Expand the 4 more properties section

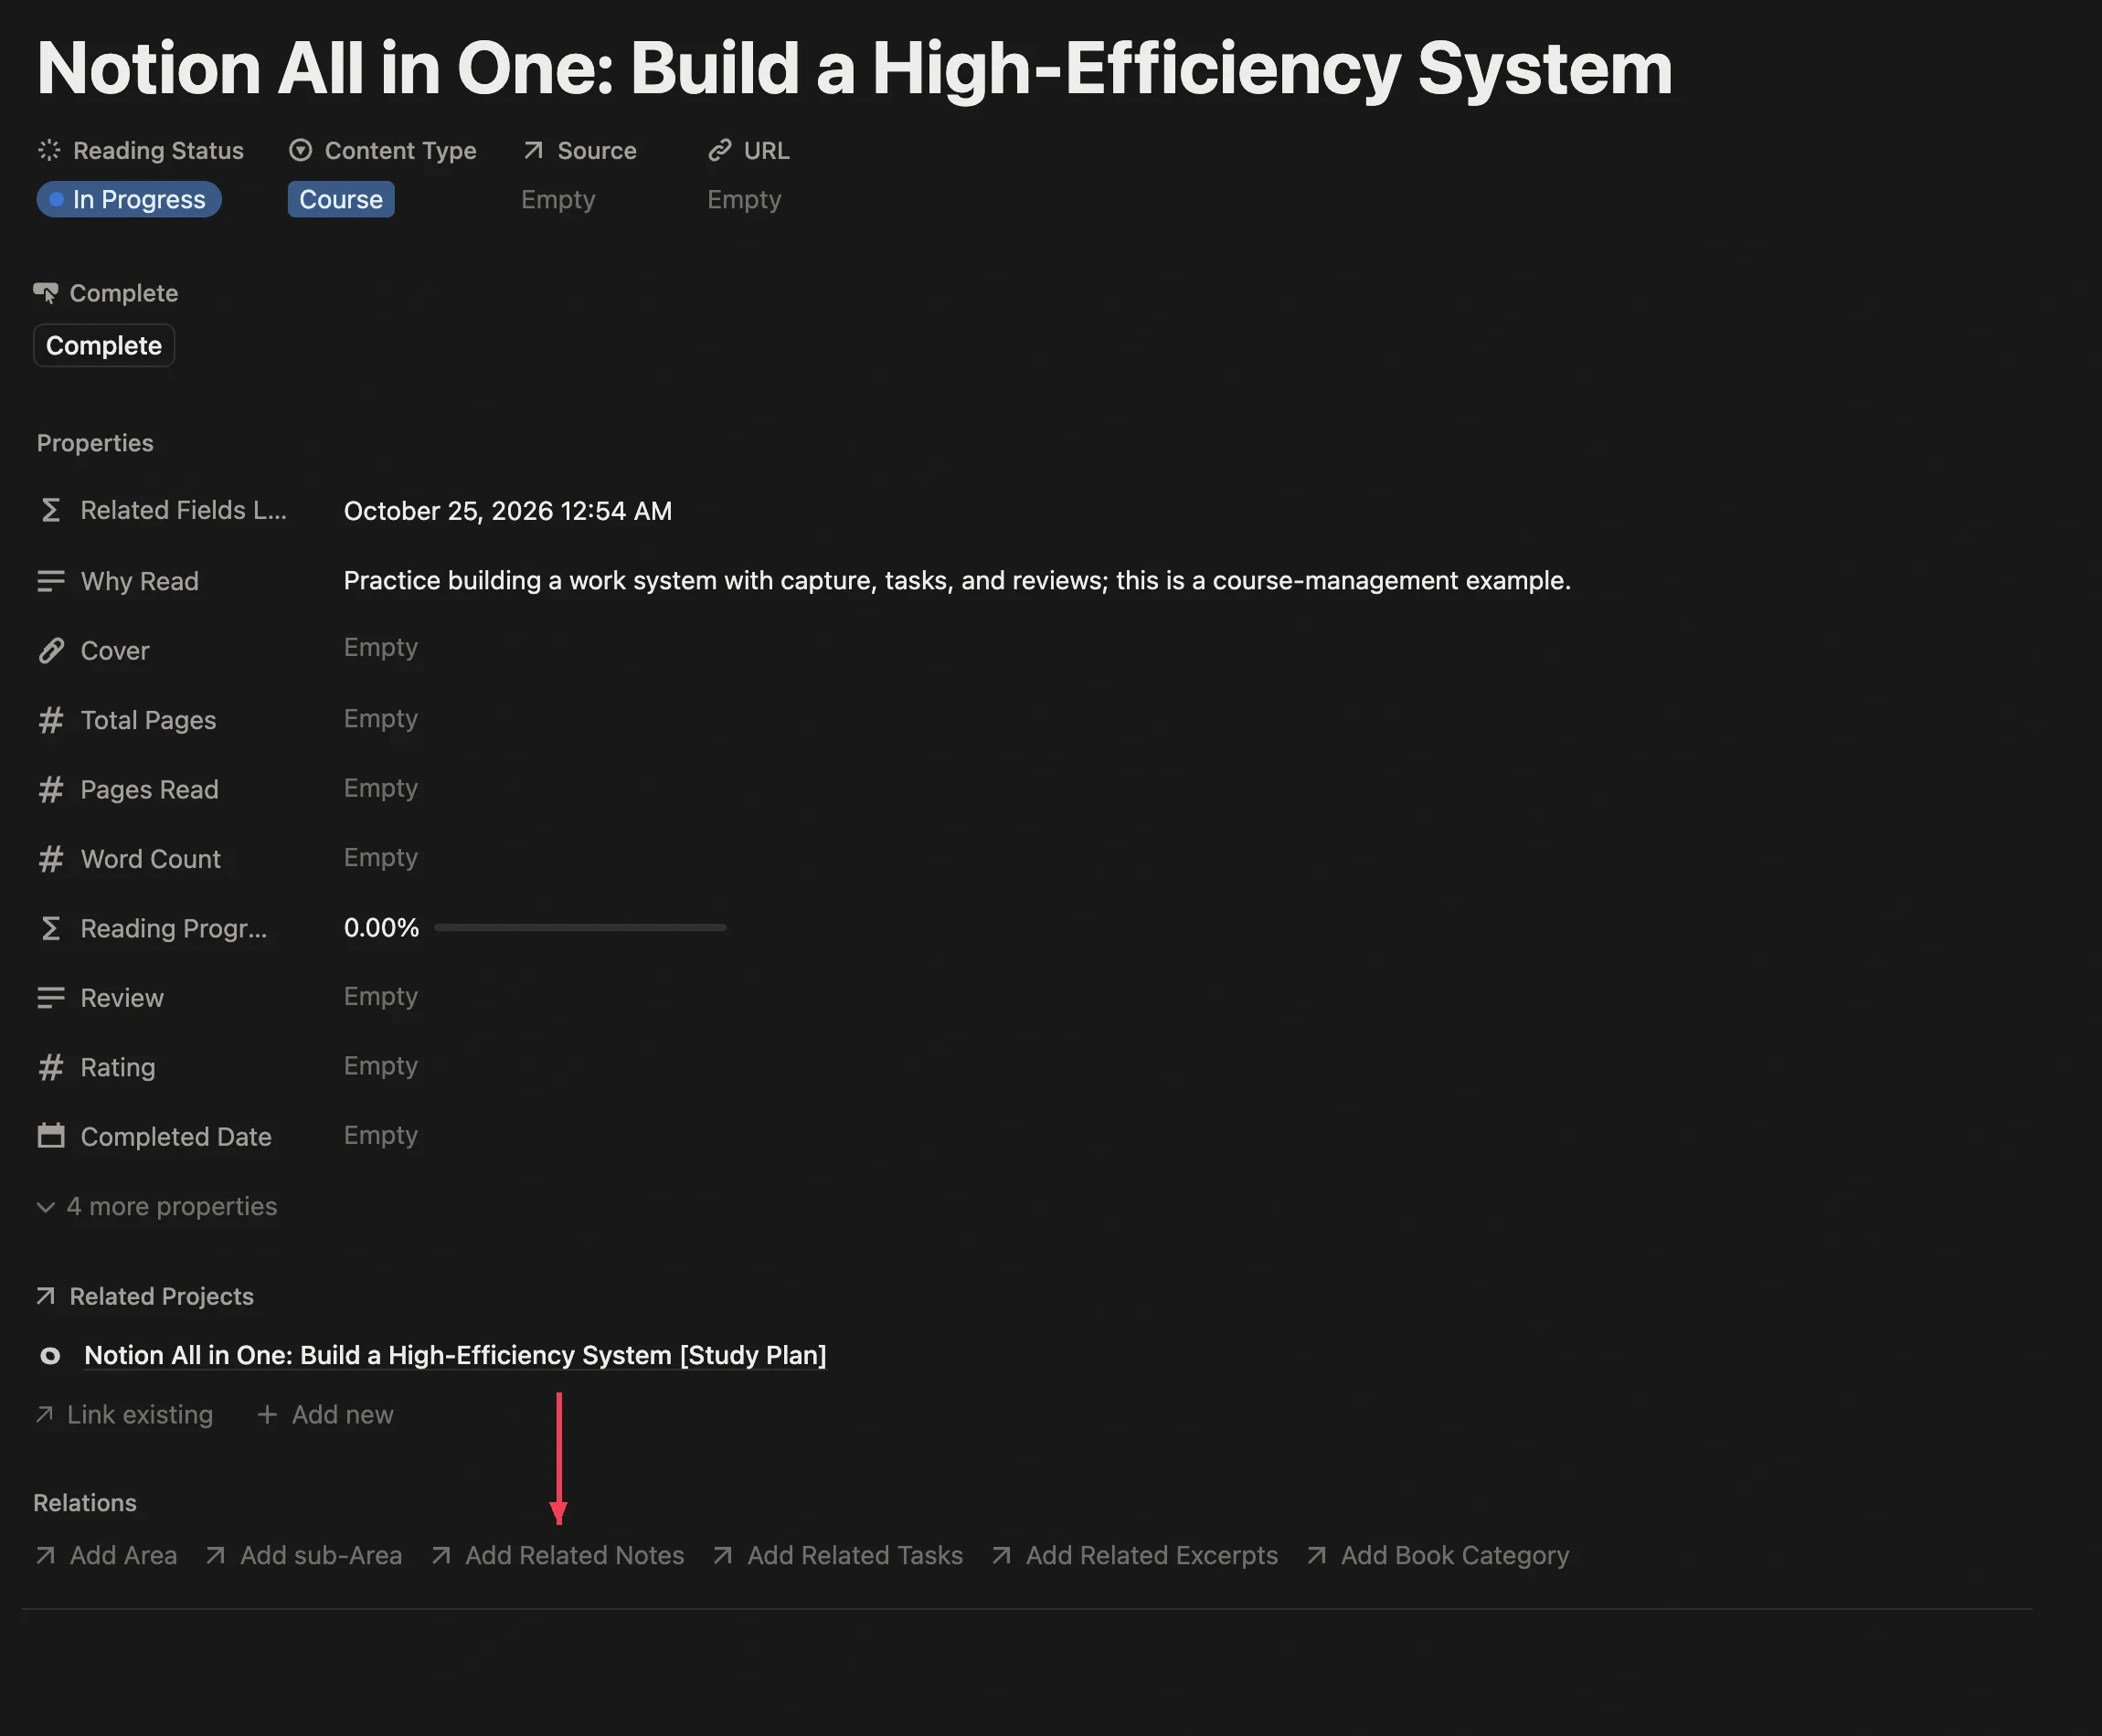coord(156,1206)
